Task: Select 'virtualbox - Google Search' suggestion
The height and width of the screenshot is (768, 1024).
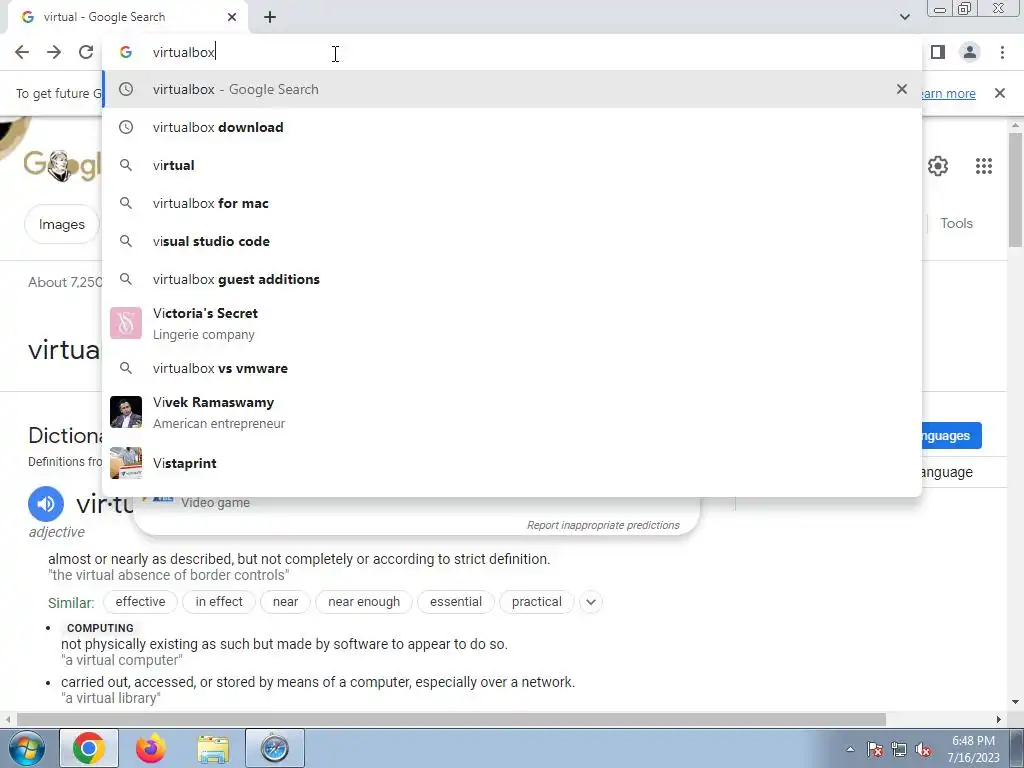Action: (x=512, y=89)
